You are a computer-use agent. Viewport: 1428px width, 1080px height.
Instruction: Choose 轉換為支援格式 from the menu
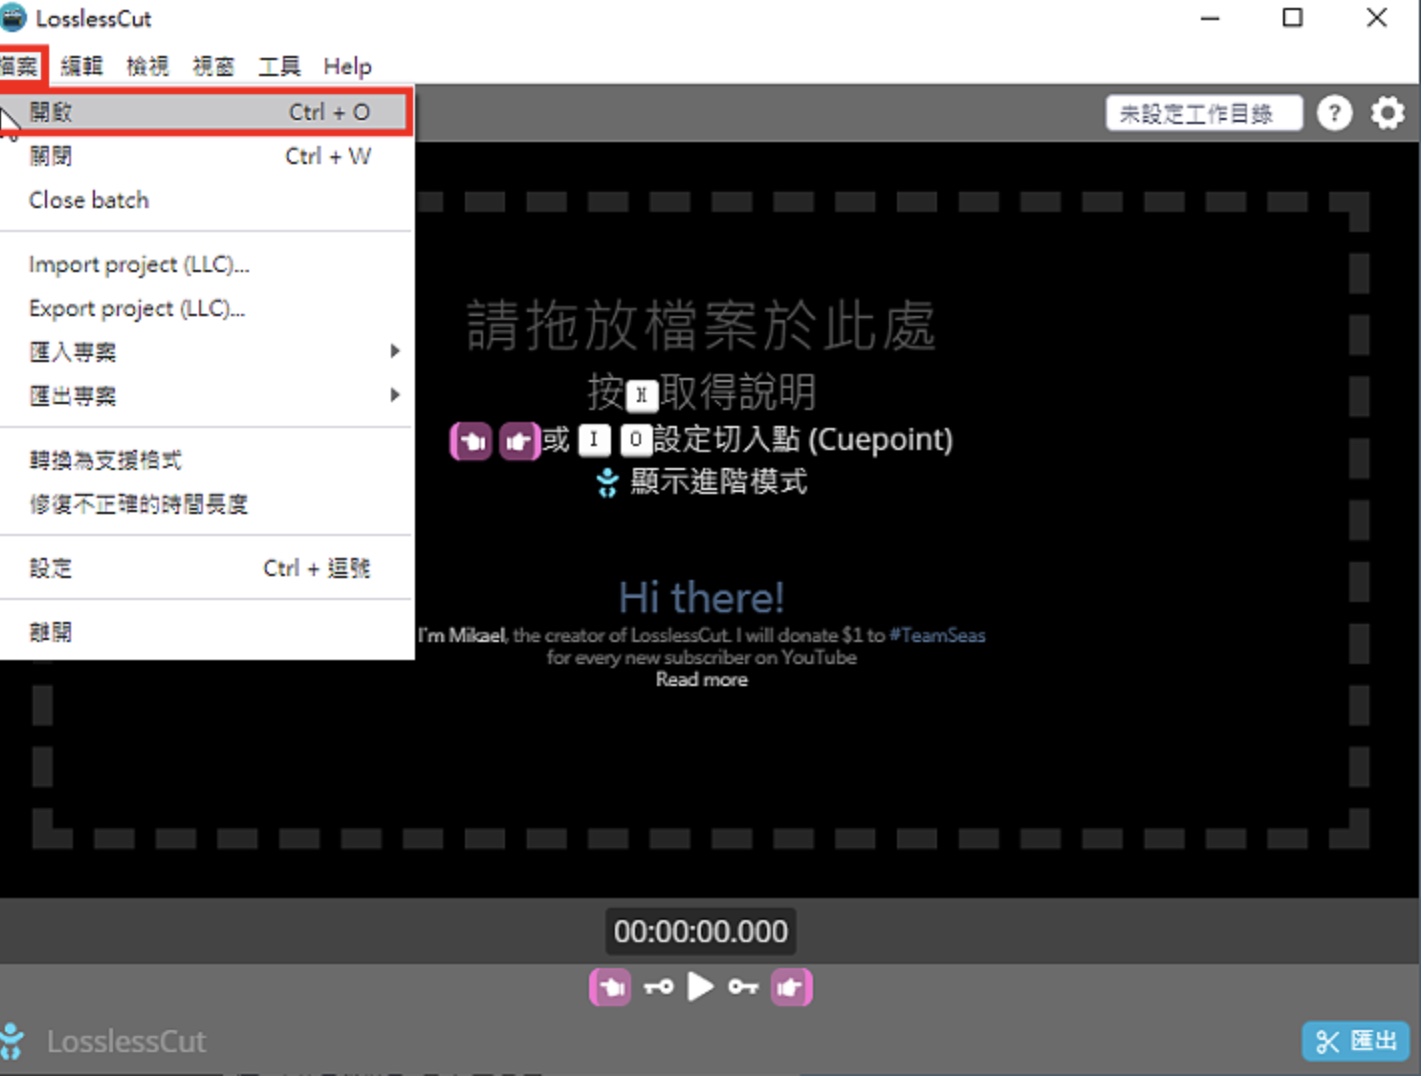click(207, 460)
